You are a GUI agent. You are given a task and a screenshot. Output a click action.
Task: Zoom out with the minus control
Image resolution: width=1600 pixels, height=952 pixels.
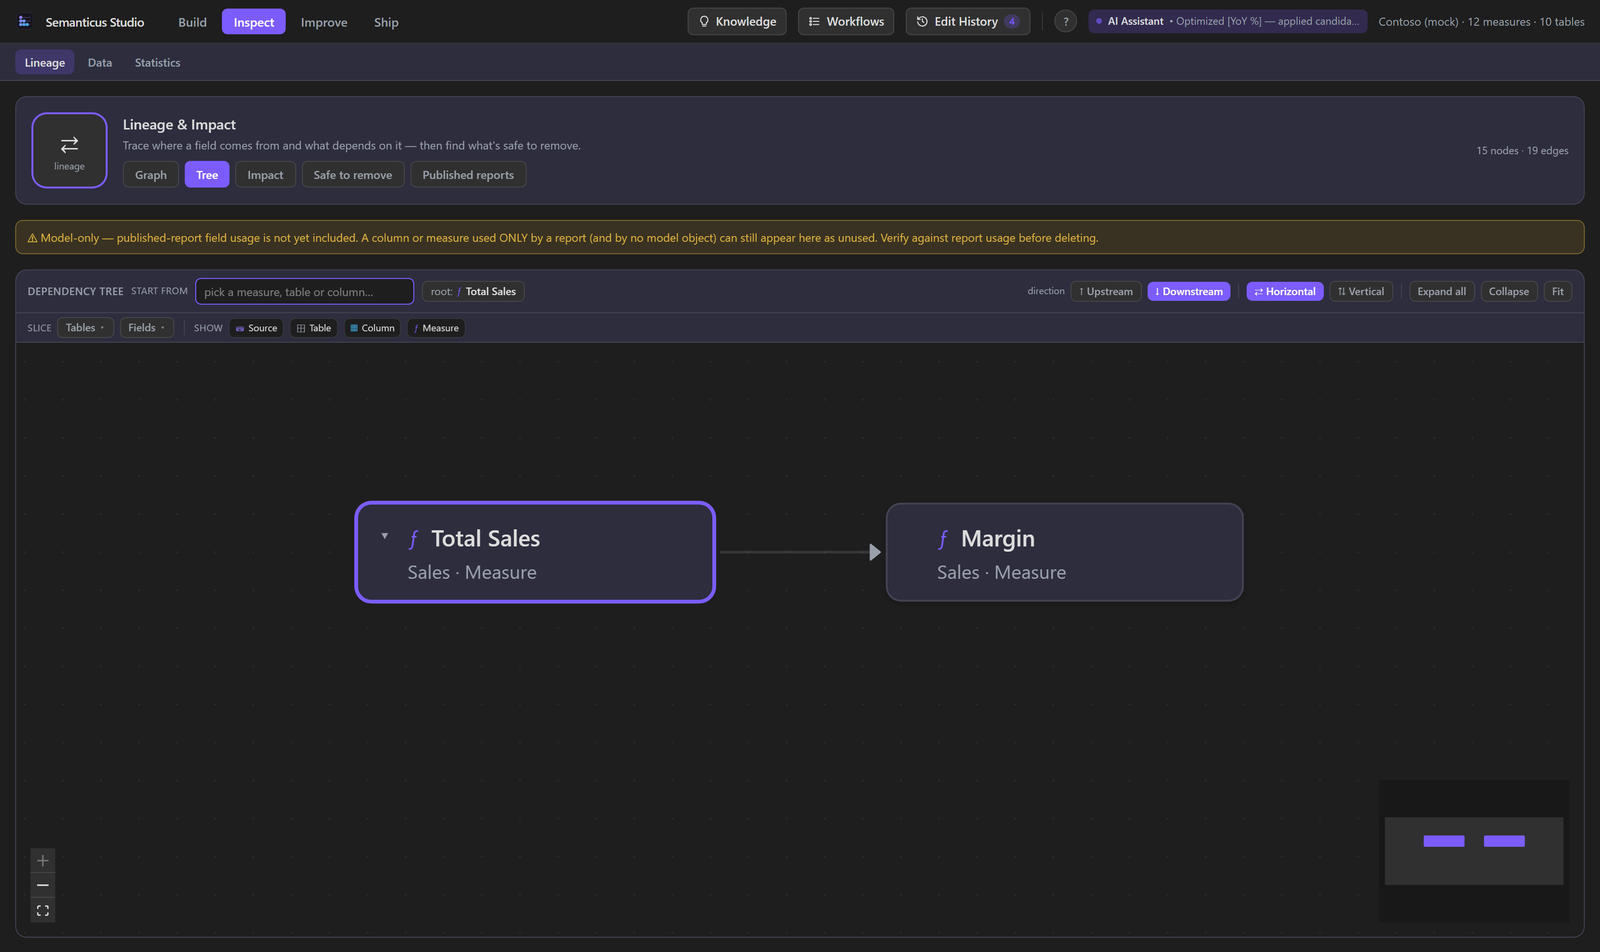(x=42, y=885)
